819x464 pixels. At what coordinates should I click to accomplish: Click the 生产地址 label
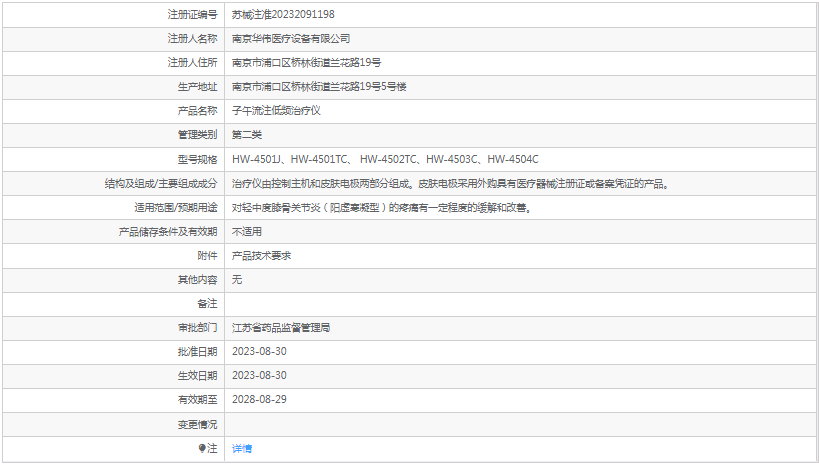point(197,87)
